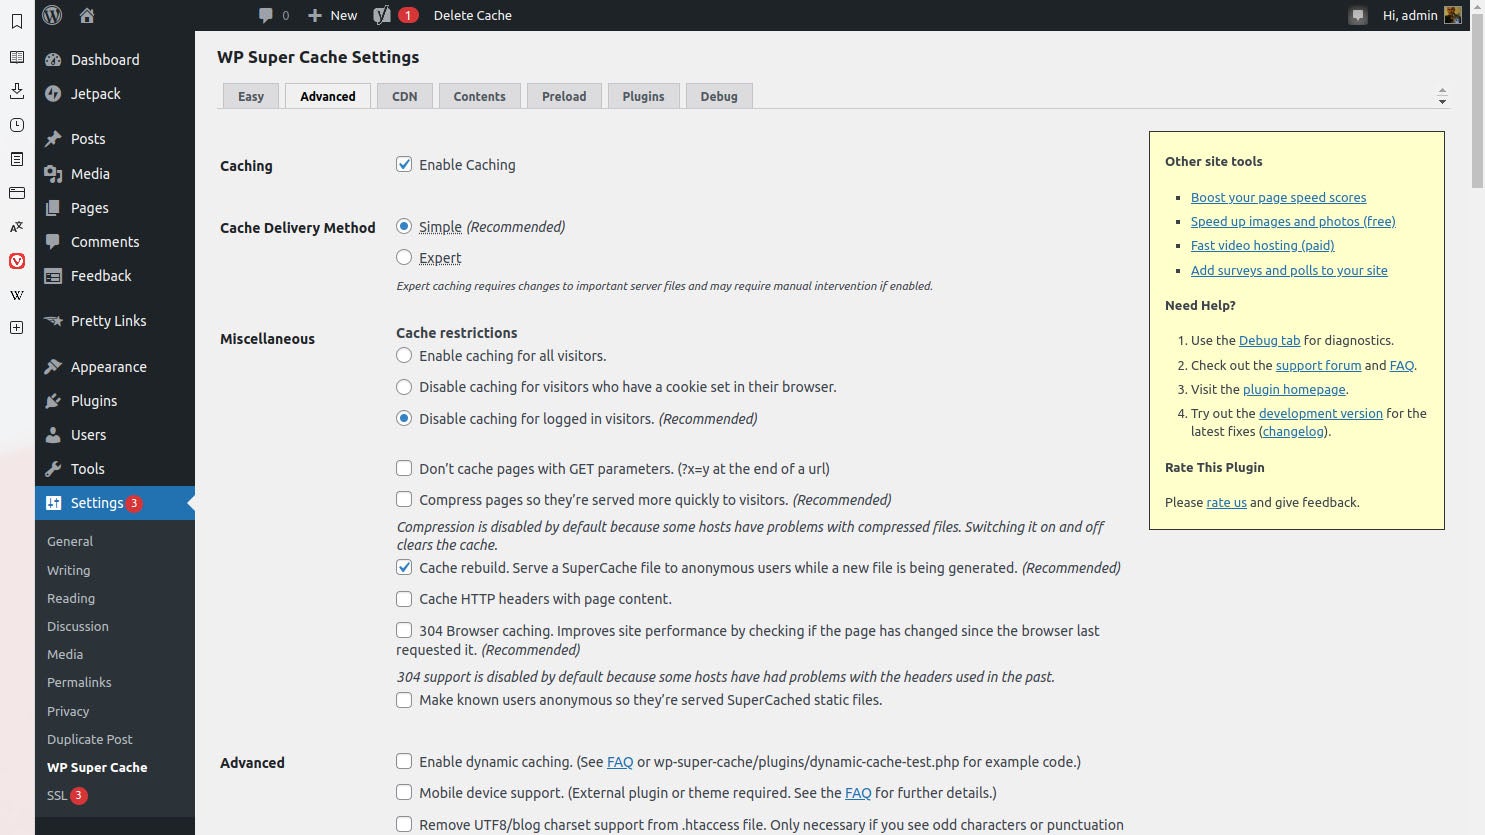
Task: Click the add web panel plus icon
Action: pos(17,328)
